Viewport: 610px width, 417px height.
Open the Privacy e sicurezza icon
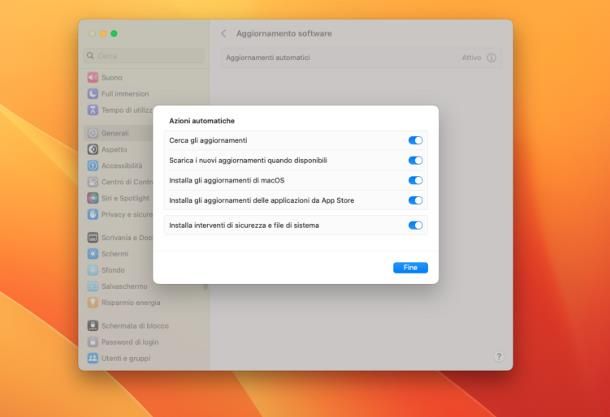click(x=93, y=214)
